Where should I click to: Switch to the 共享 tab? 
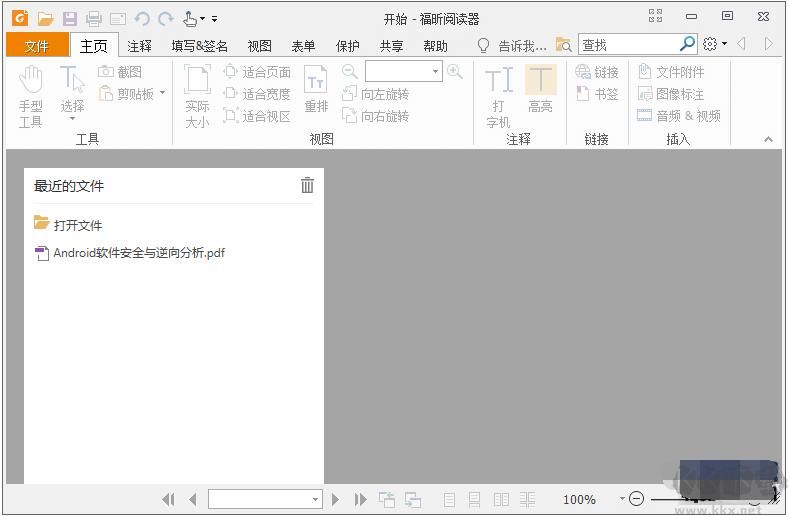[x=391, y=46]
